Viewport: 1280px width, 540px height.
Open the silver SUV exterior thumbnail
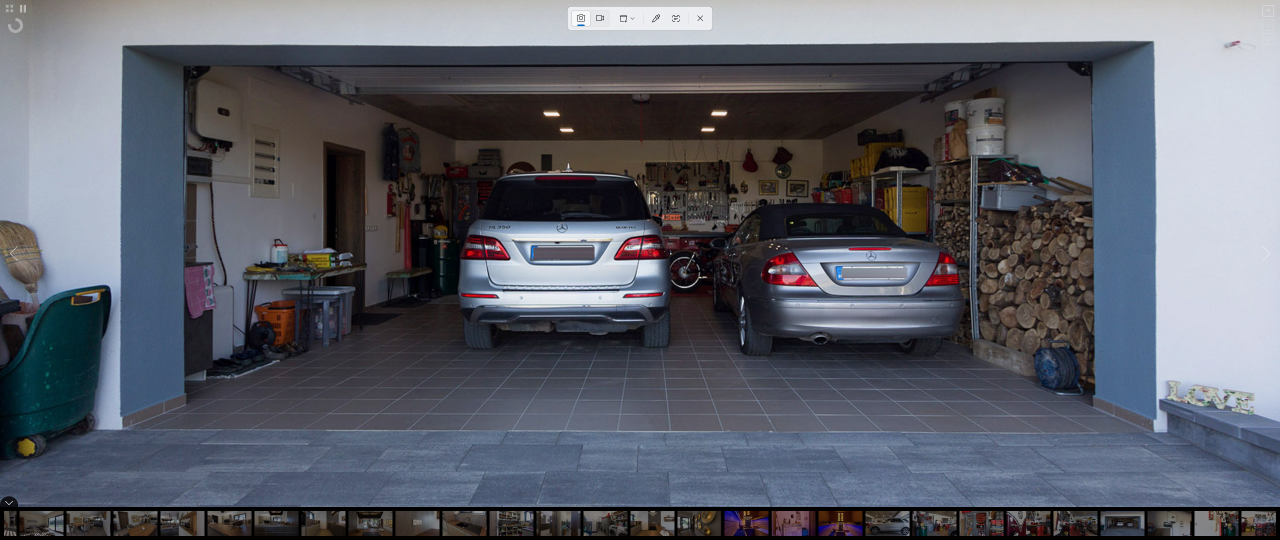[888, 523]
